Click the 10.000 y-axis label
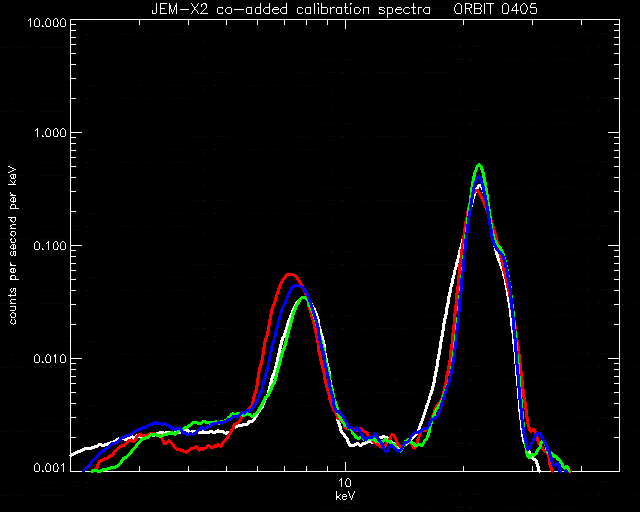The height and width of the screenshot is (512, 640). coord(47,22)
